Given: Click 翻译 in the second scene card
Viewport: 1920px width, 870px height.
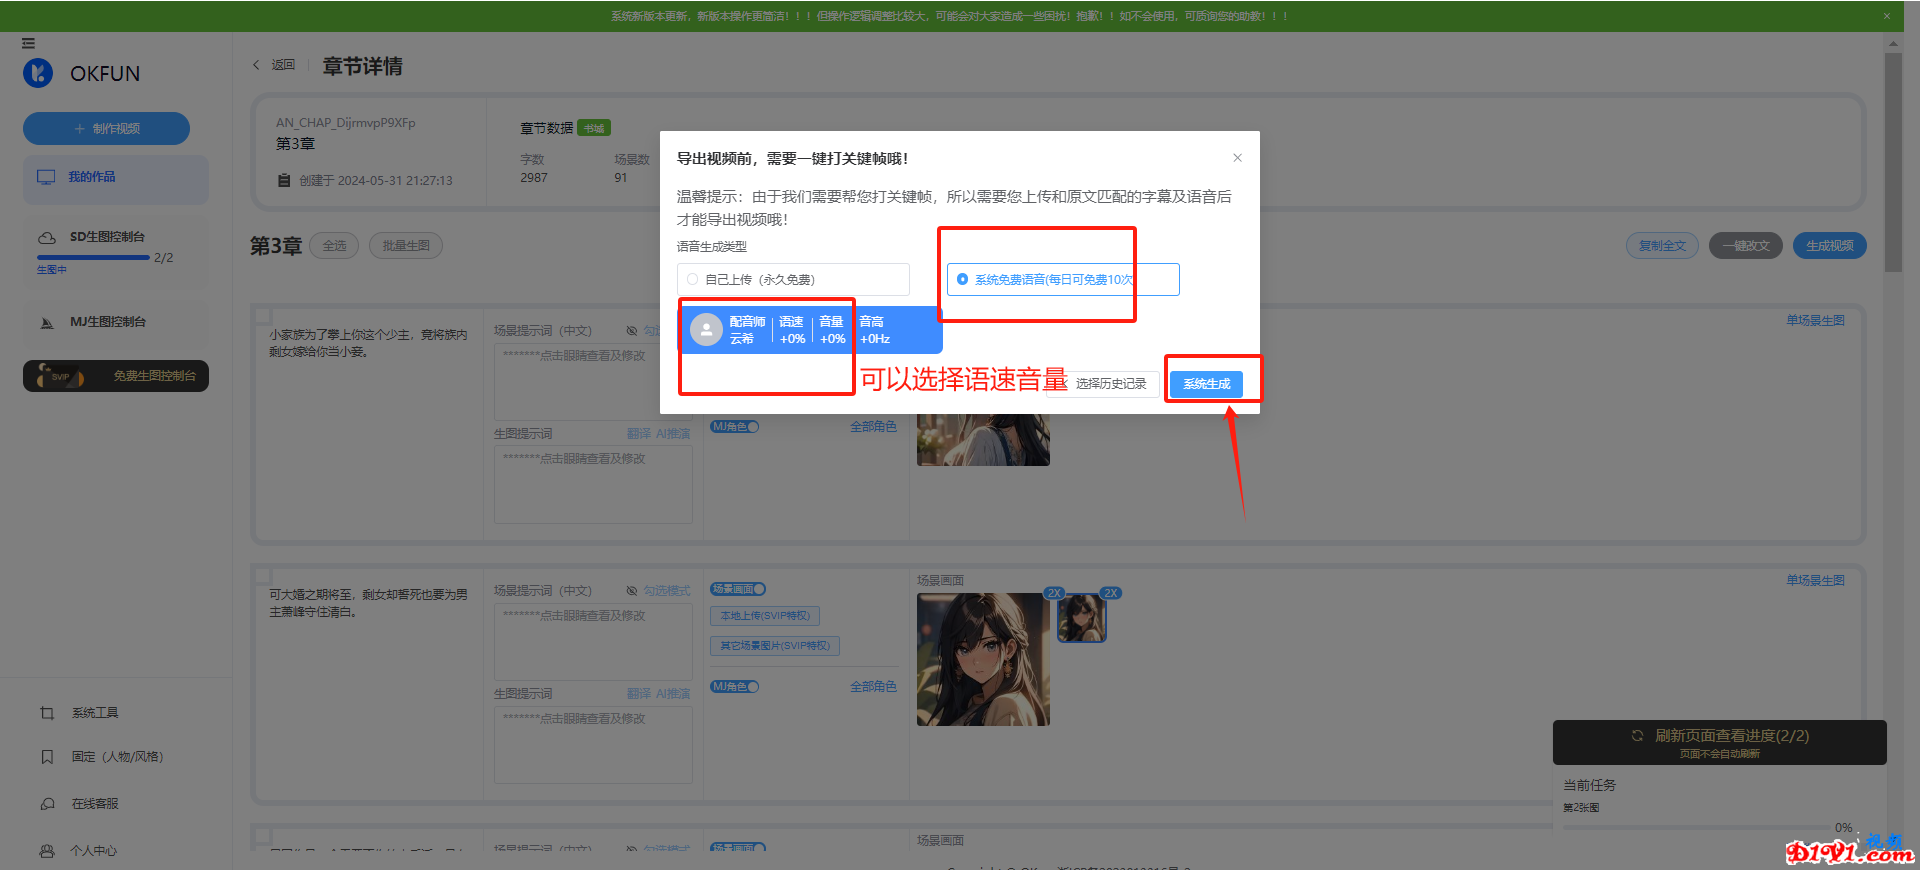Looking at the screenshot, I should [x=639, y=694].
